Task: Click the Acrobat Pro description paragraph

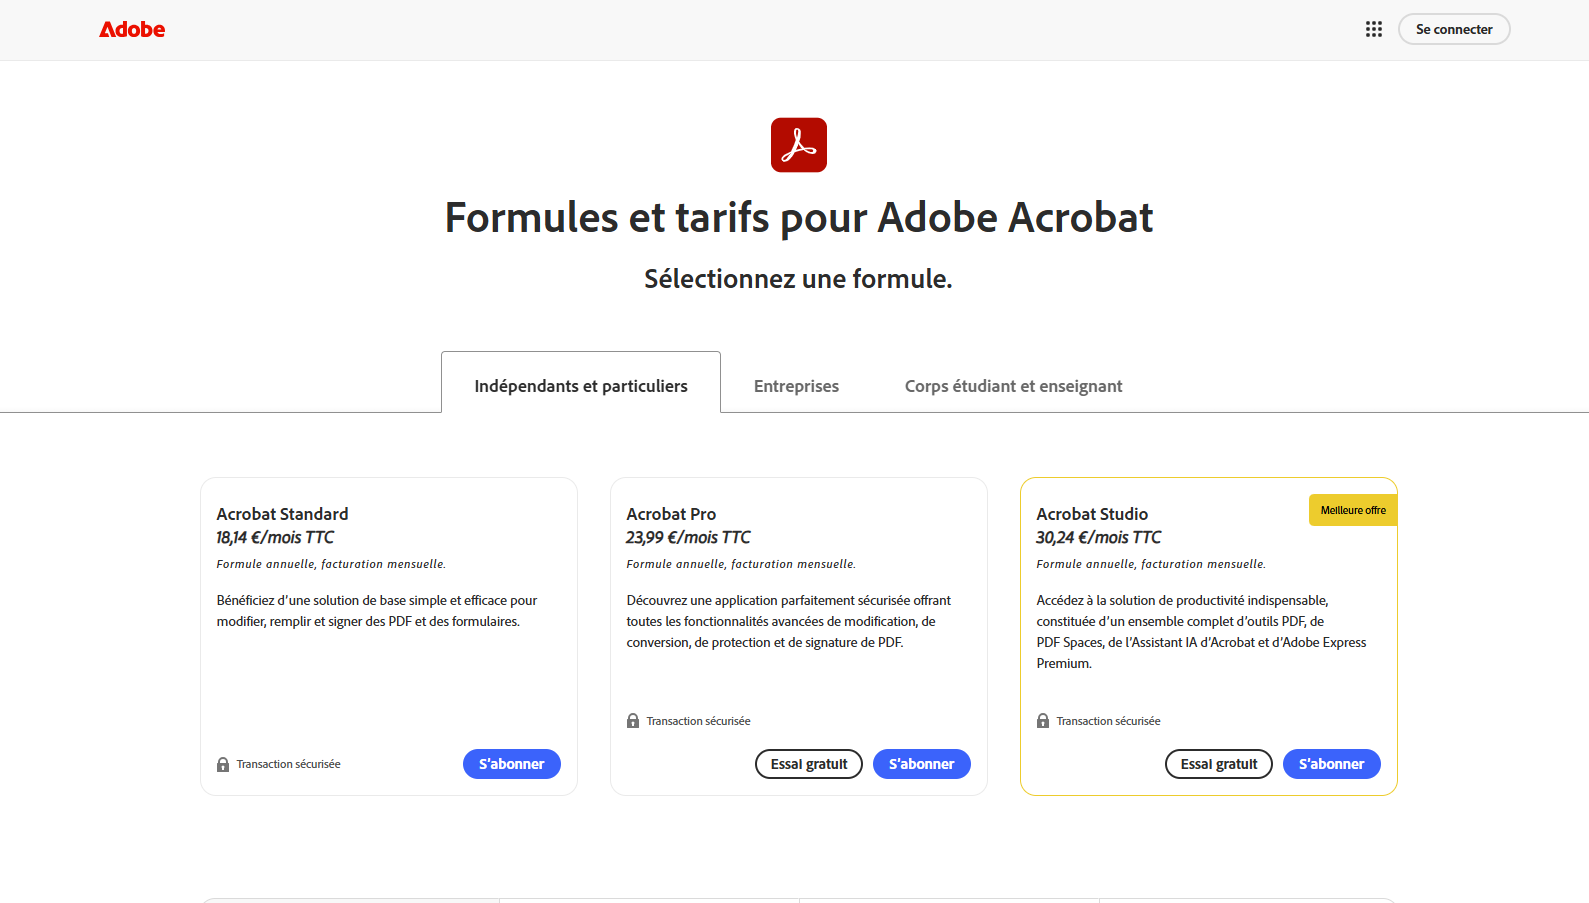Action: tap(789, 621)
